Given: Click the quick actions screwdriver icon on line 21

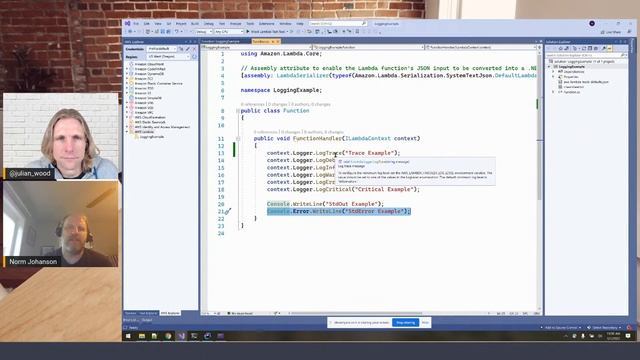Looking at the screenshot, I should pyautogui.click(x=228, y=211).
